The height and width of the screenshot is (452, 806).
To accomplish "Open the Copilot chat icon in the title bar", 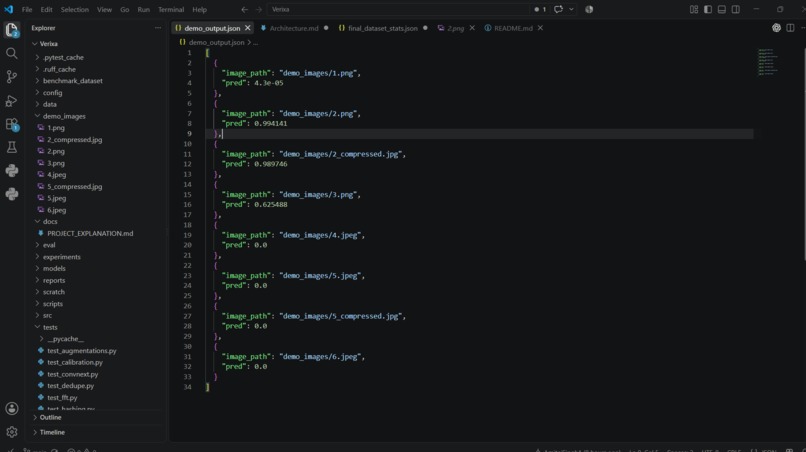I will [558, 9].
